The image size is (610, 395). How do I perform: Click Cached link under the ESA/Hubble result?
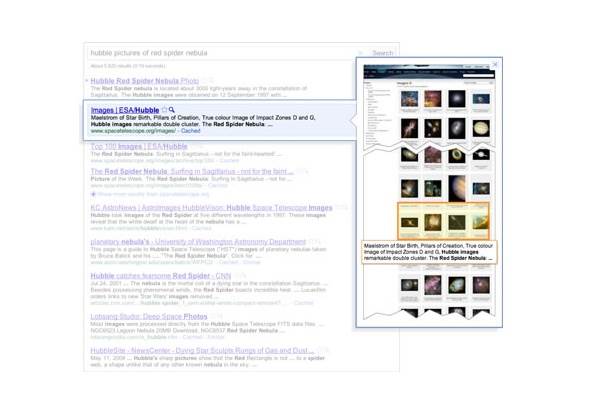coord(191,131)
